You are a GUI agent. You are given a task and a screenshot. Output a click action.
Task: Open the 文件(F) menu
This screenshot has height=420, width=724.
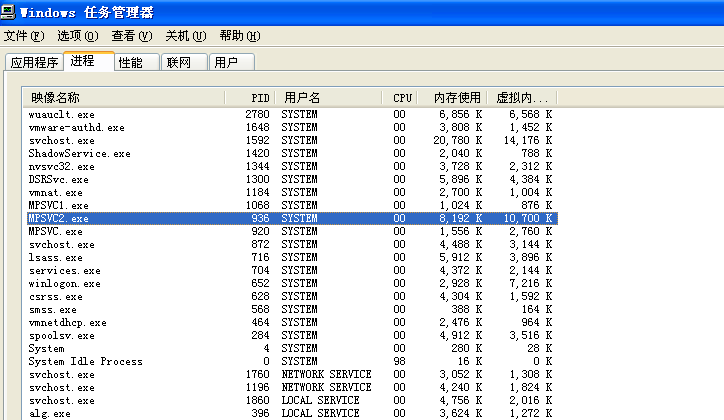point(24,36)
